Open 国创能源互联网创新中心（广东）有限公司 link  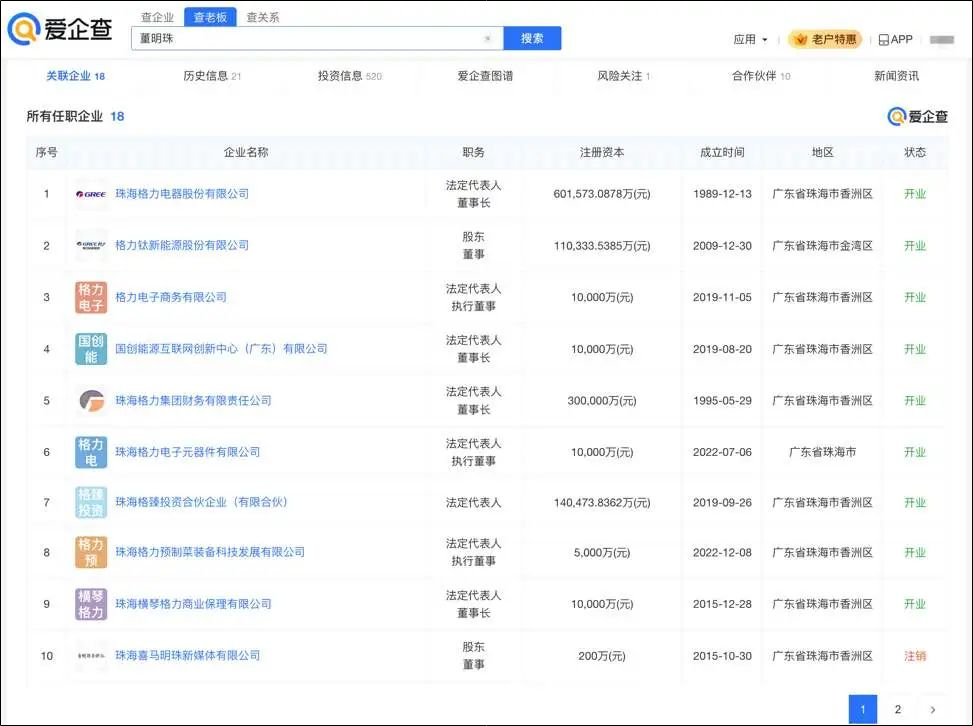221,349
